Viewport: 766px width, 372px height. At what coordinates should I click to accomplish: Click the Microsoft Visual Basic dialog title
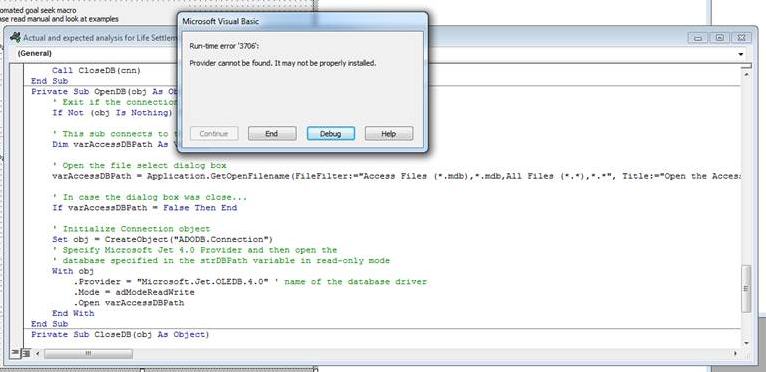[221, 22]
